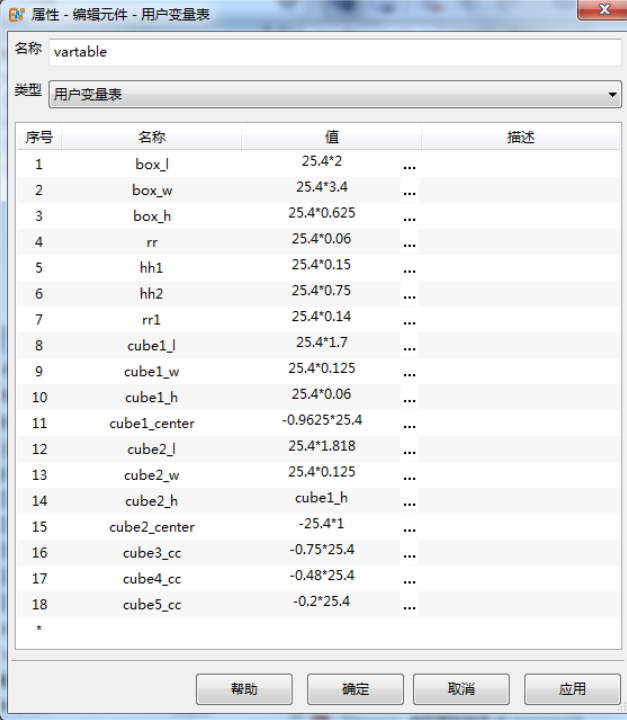This screenshot has height=720, width=627.
Task: Open ellipsis editor for hh2 row
Action: pyautogui.click(x=409, y=294)
